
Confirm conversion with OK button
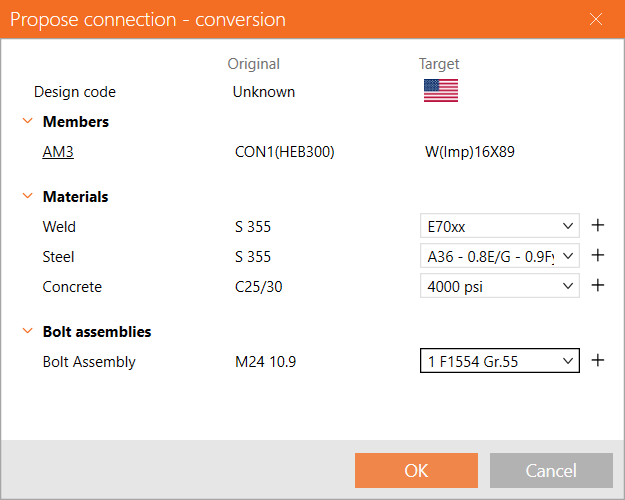pos(416,471)
